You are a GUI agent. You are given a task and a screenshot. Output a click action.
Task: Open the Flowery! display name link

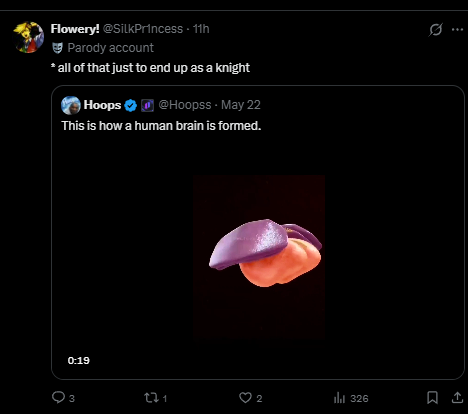point(75,29)
